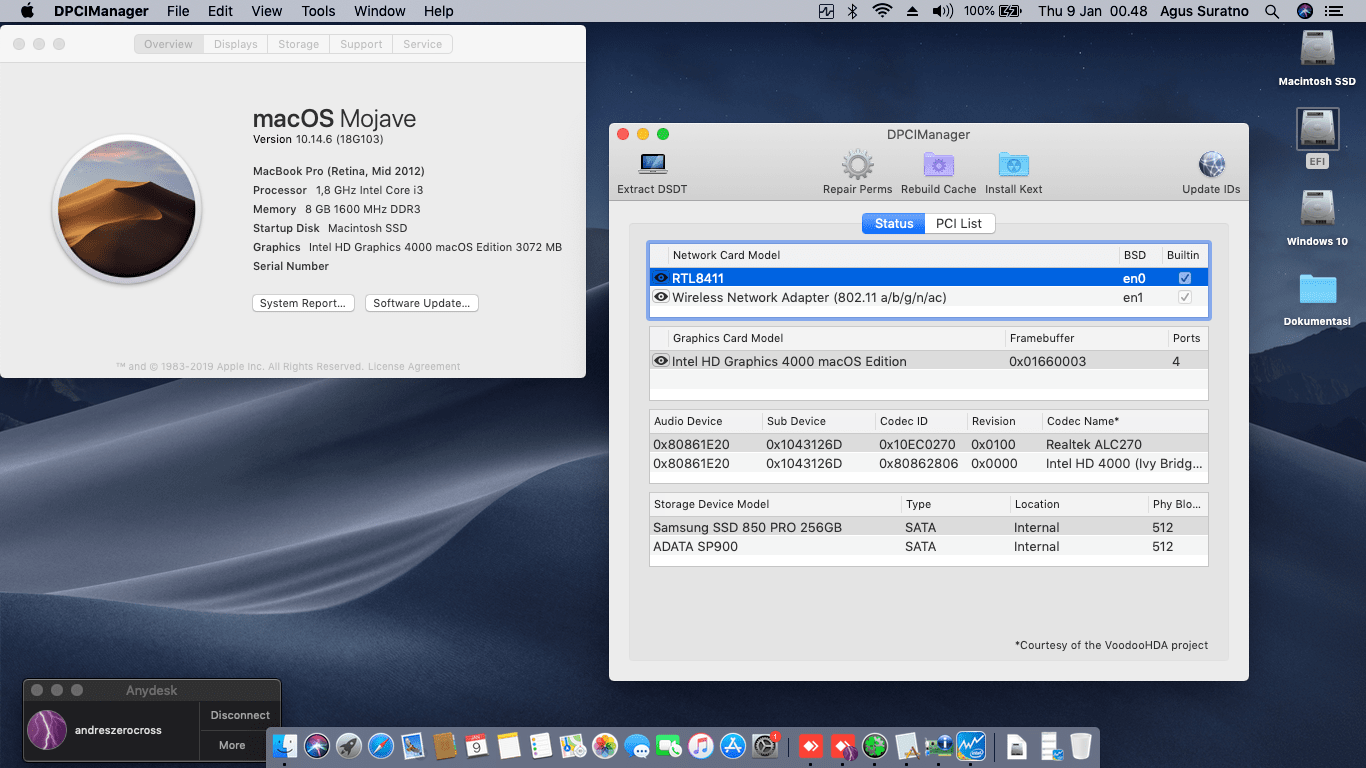Toggle Builtin checkbox for the Wireless Network Adapter

point(1184,297)
